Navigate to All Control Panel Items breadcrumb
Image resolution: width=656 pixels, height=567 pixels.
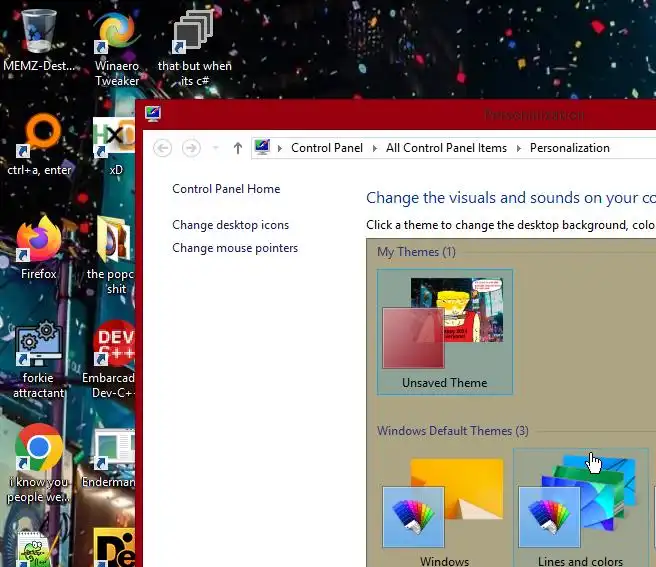click(446, 148)
